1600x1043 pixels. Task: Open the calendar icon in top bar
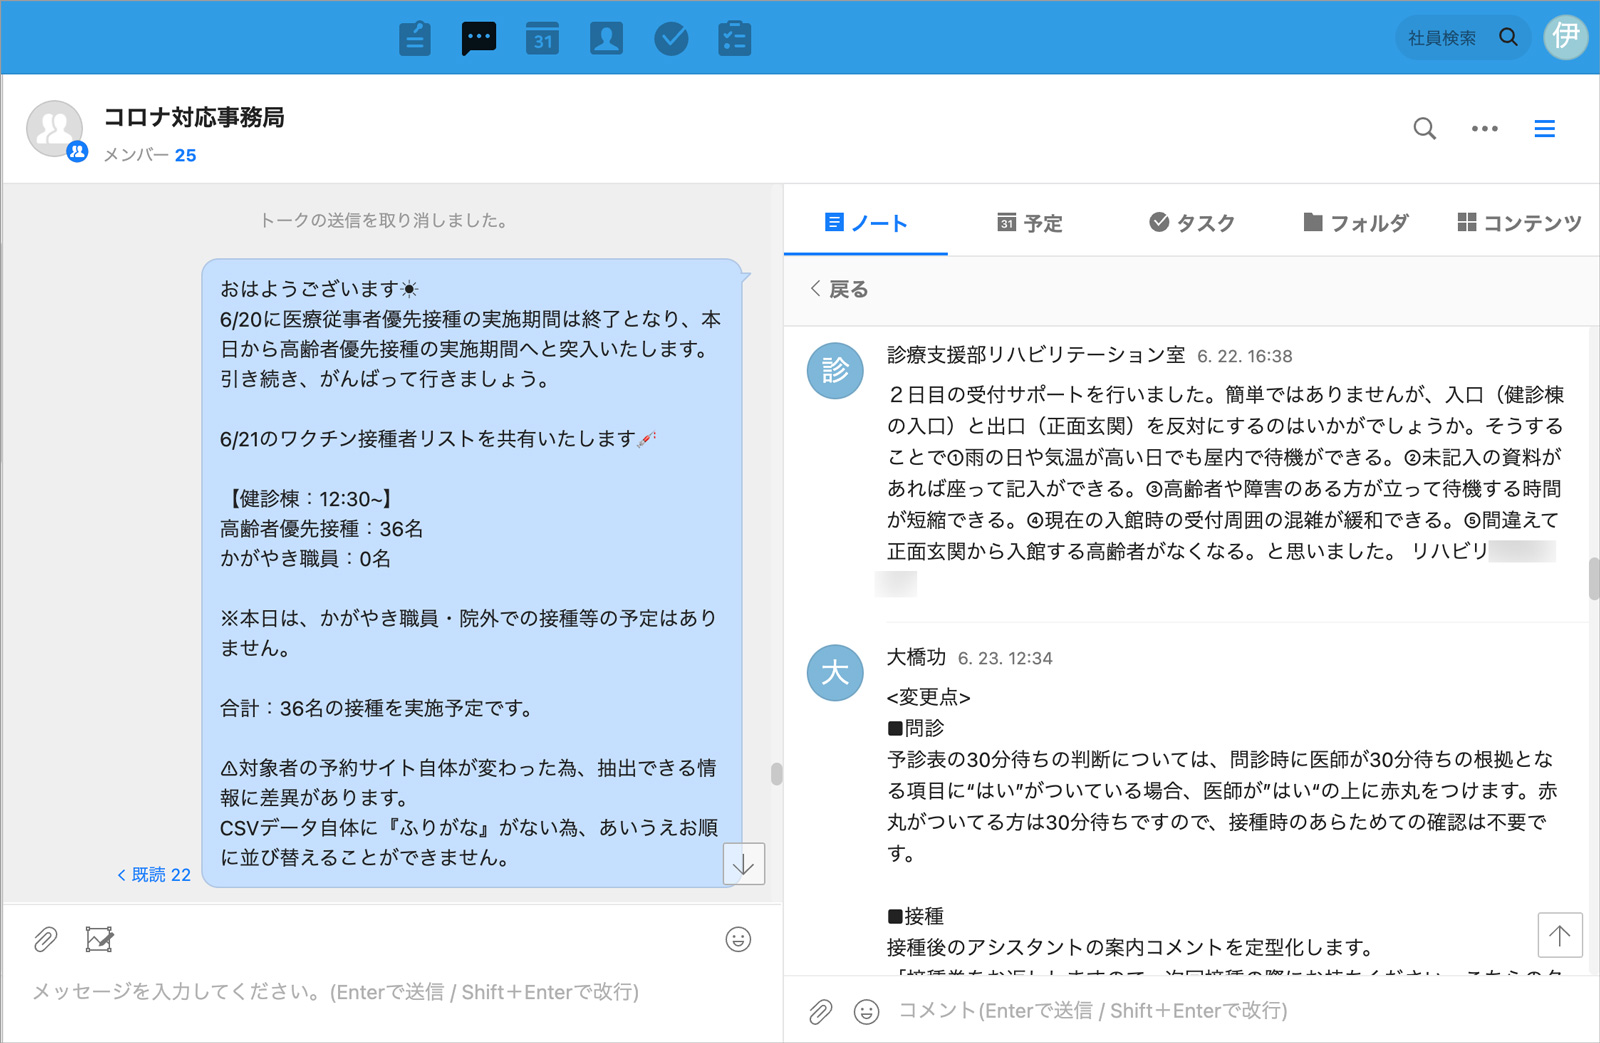click(x=542, y=39)
